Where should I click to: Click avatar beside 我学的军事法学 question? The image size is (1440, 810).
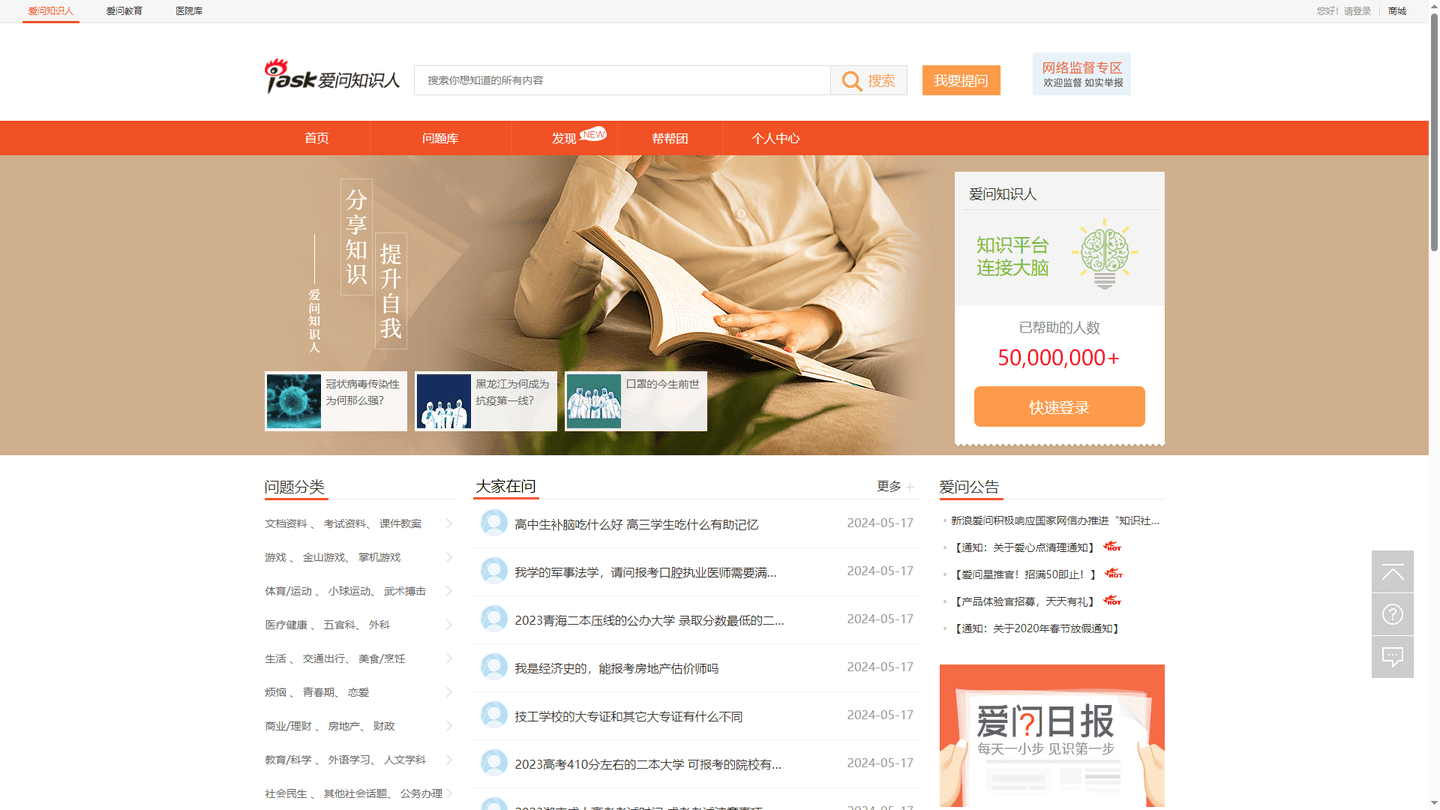coord(494,571)
